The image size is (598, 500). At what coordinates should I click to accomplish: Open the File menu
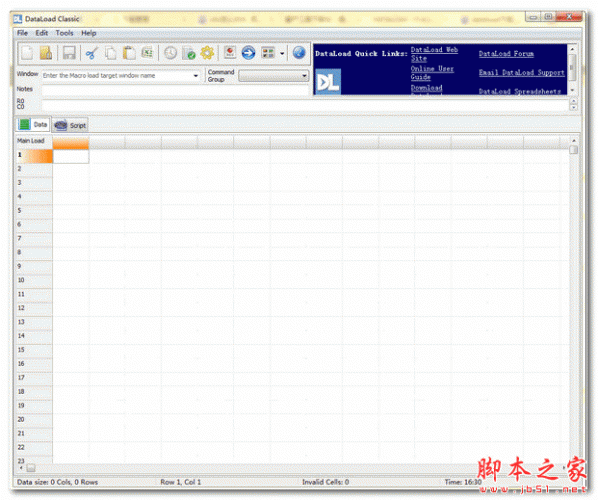point(23,33)
